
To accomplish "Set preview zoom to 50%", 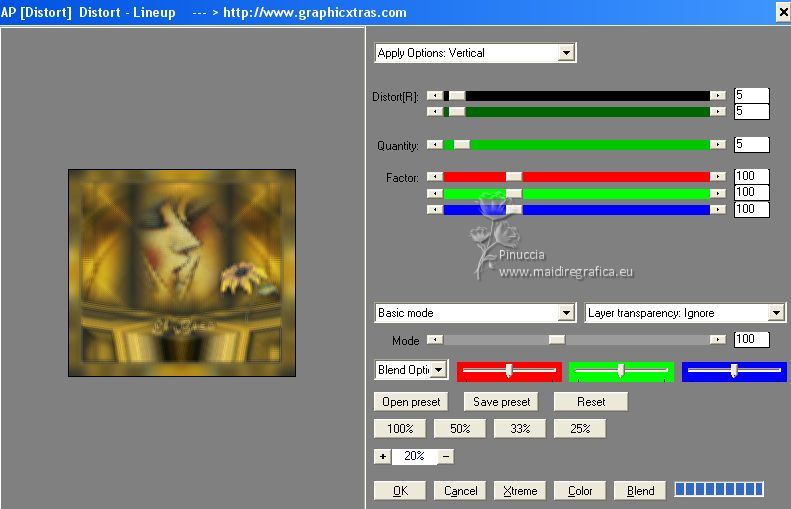I will pos(460,429).
